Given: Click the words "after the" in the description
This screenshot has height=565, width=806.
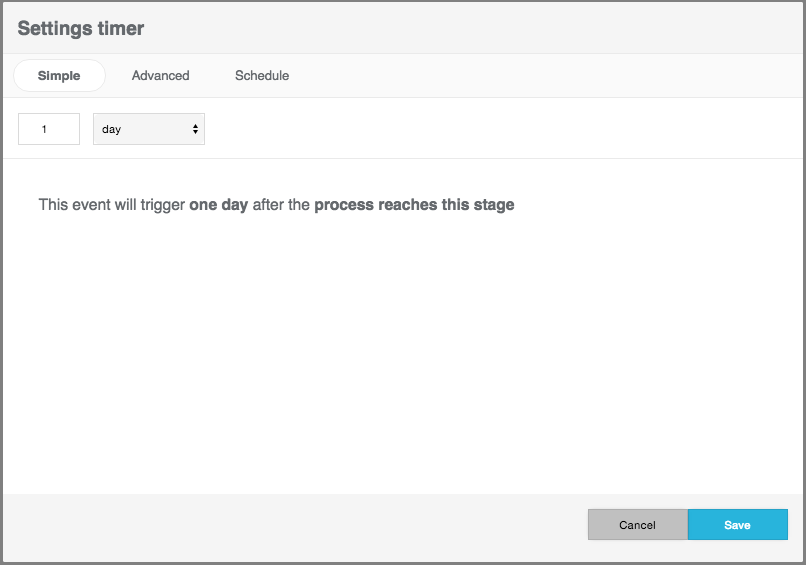Looking at the screenshot, I should [x=281, y=205].
